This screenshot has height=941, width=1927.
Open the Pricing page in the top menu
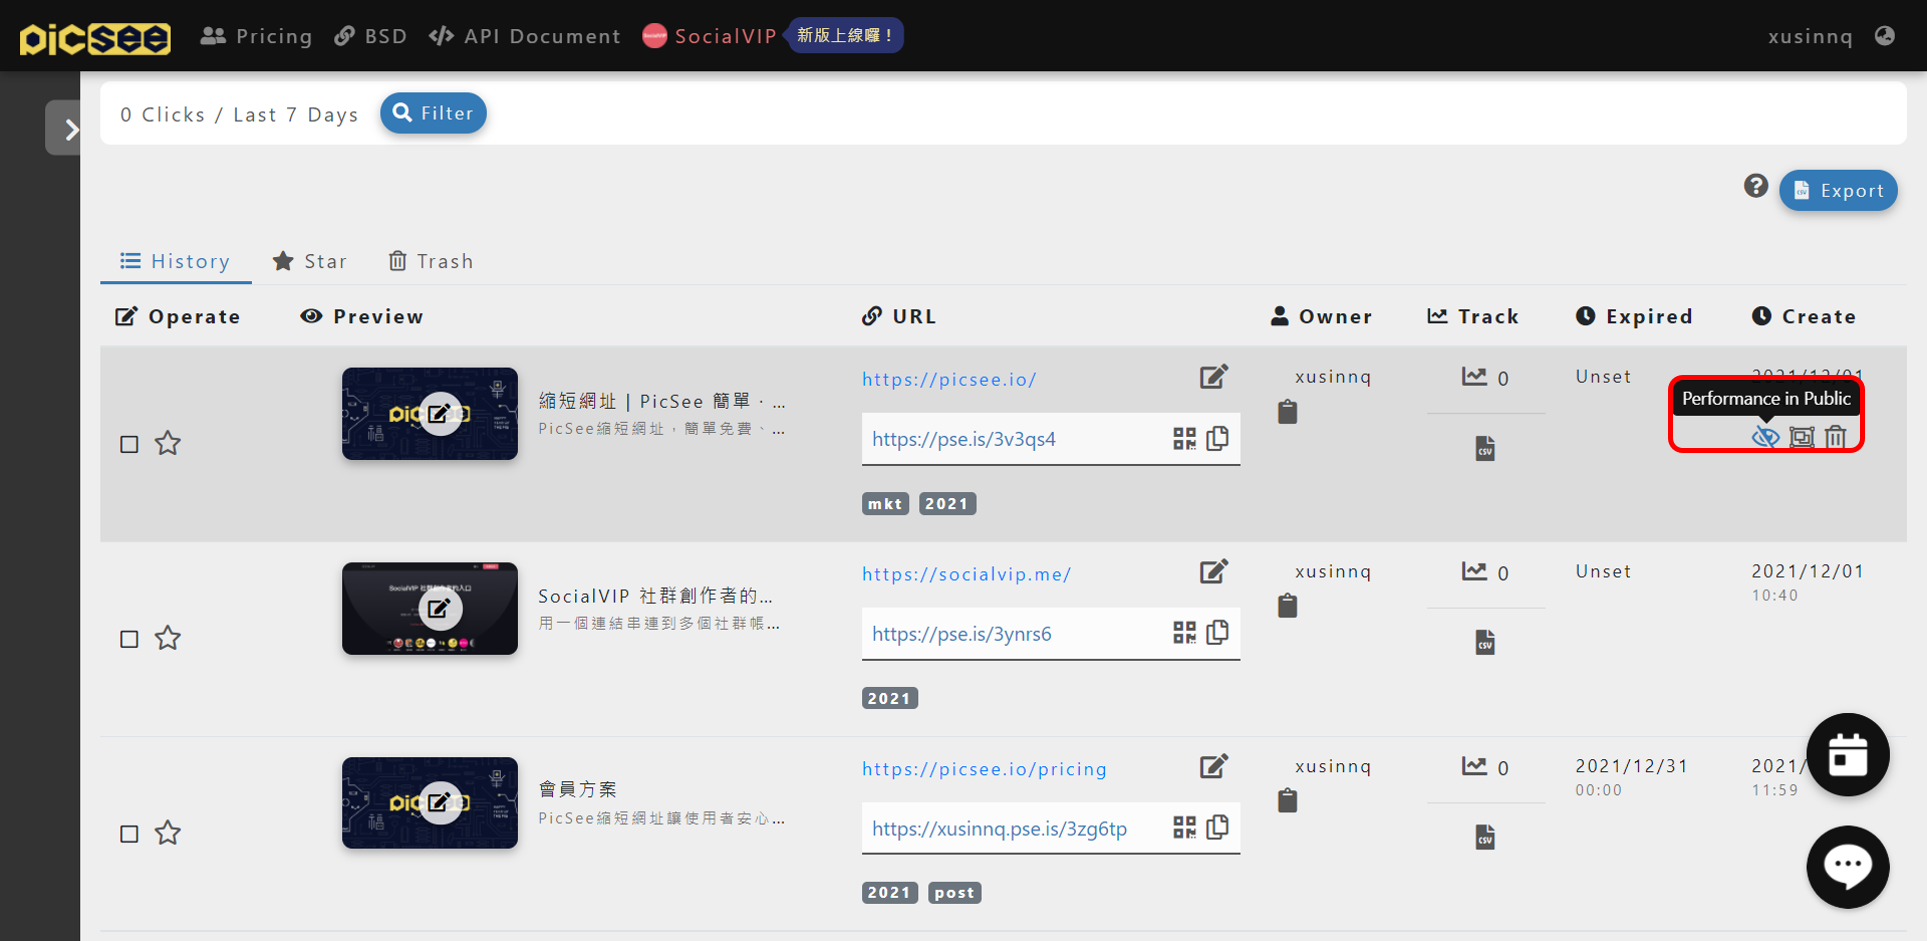click(257, 36)
